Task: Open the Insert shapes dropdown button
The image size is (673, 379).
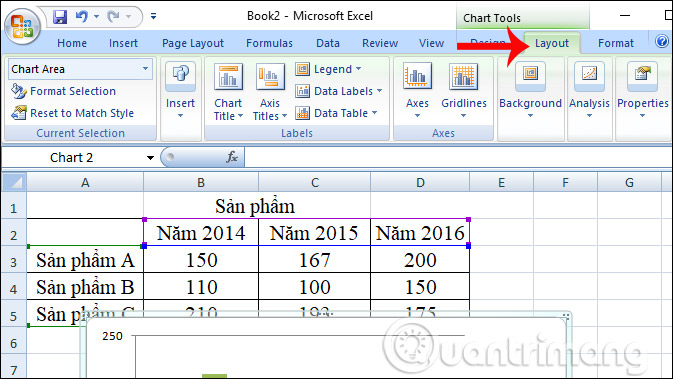Action: tap(180, 91)
